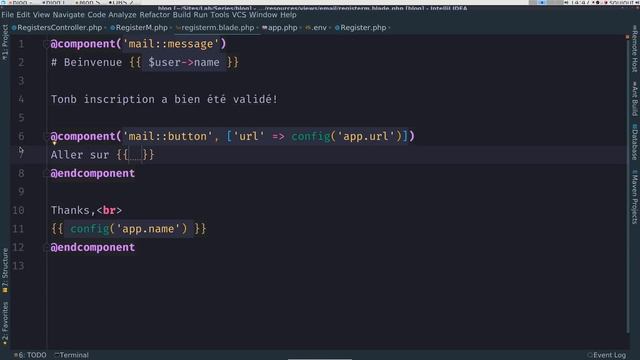The image size is (640, 360).
Task: Click the br tag on line 10
Action: (109, 211)
